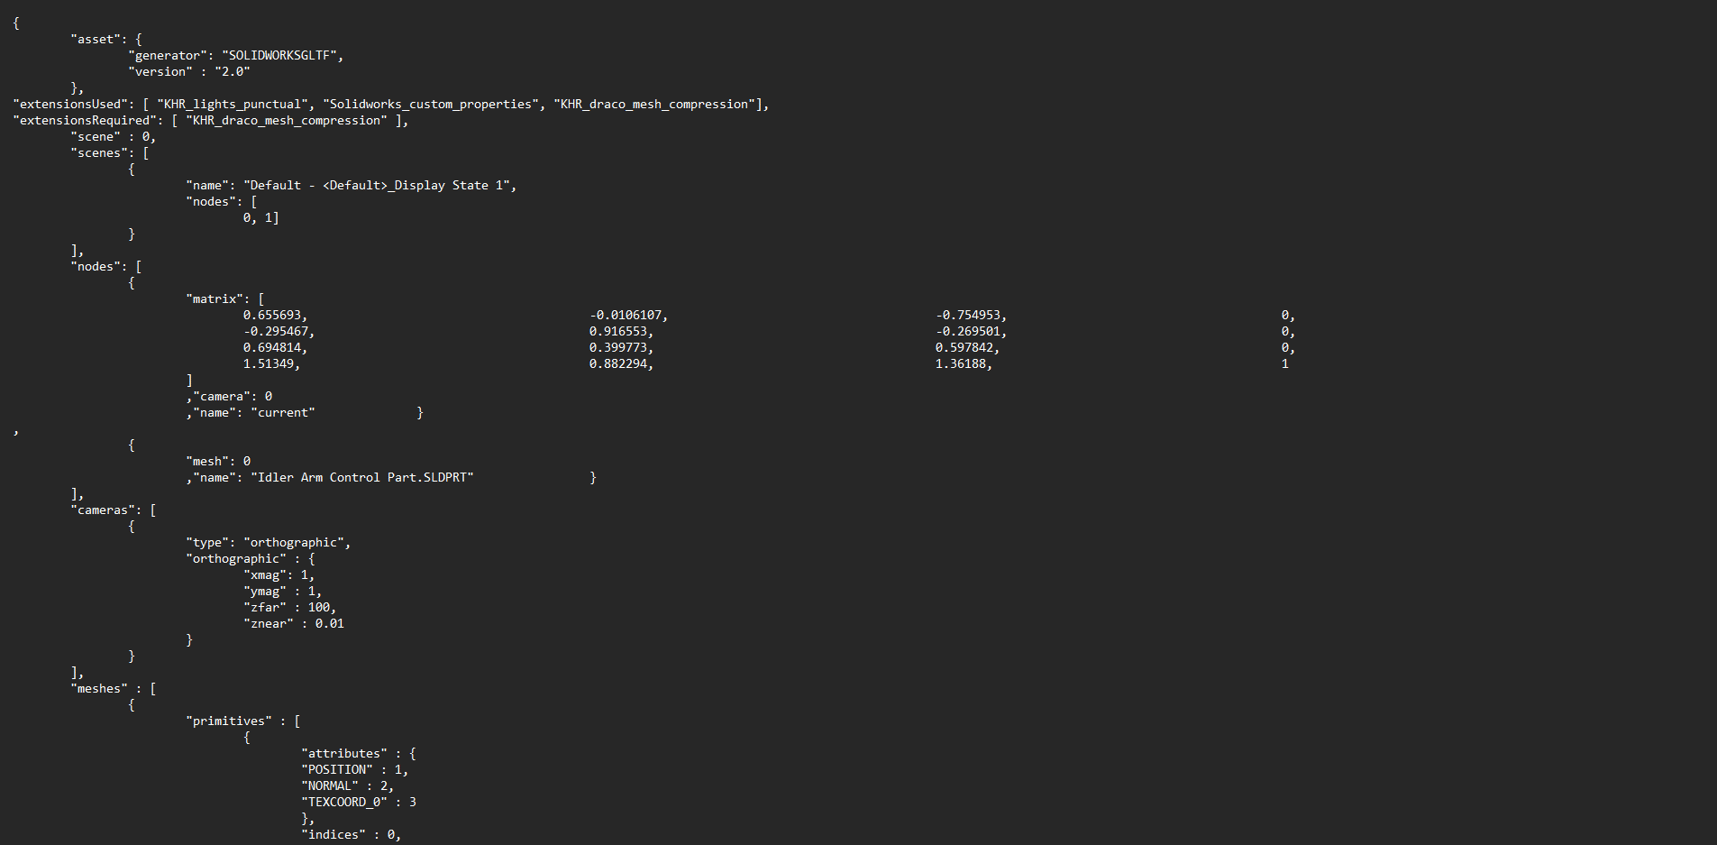Click the "Idler Arm Control Part.SLDPRT" name
The height and width of the screenshot is (845, 1717).
coord(362,478)
